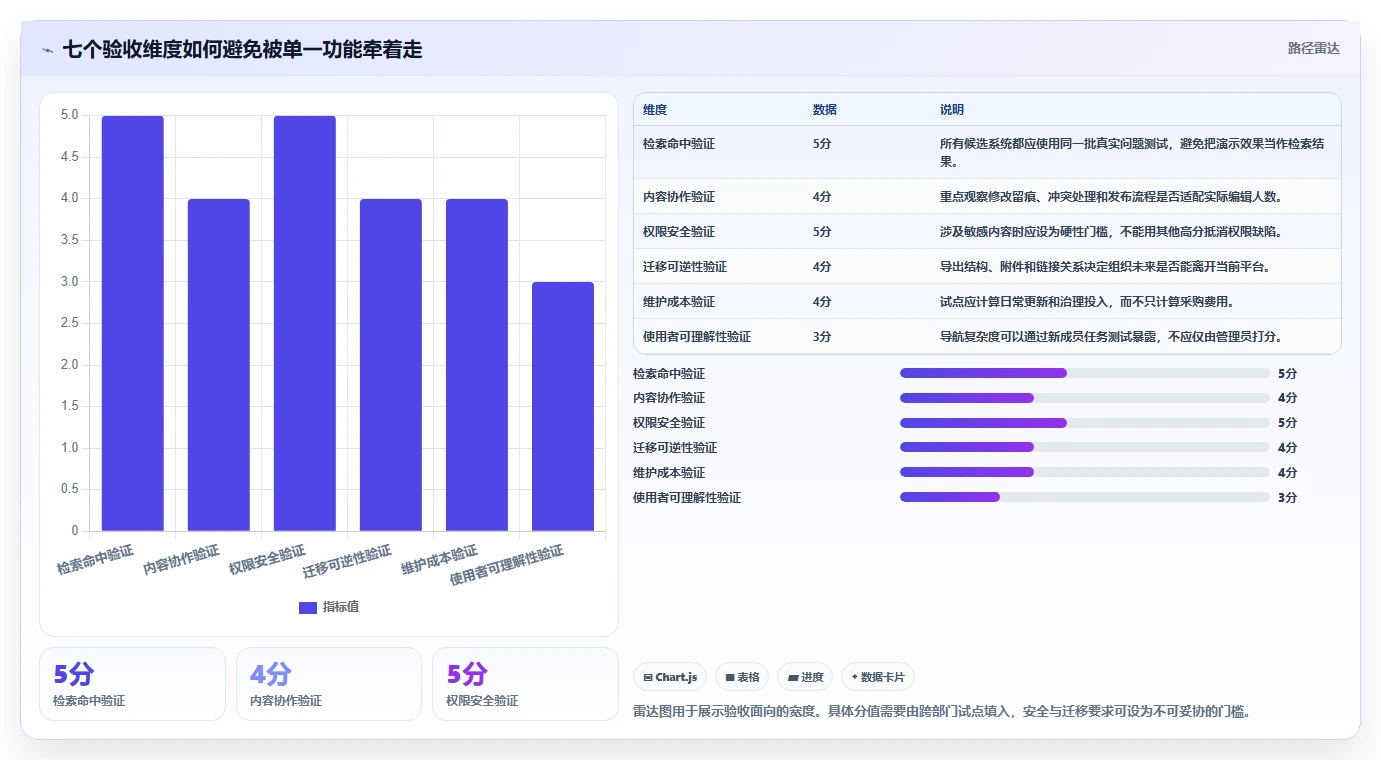This screenshot has width=1381, height=760.
Task: Select the 表格 tag chip
Action: 742,677
